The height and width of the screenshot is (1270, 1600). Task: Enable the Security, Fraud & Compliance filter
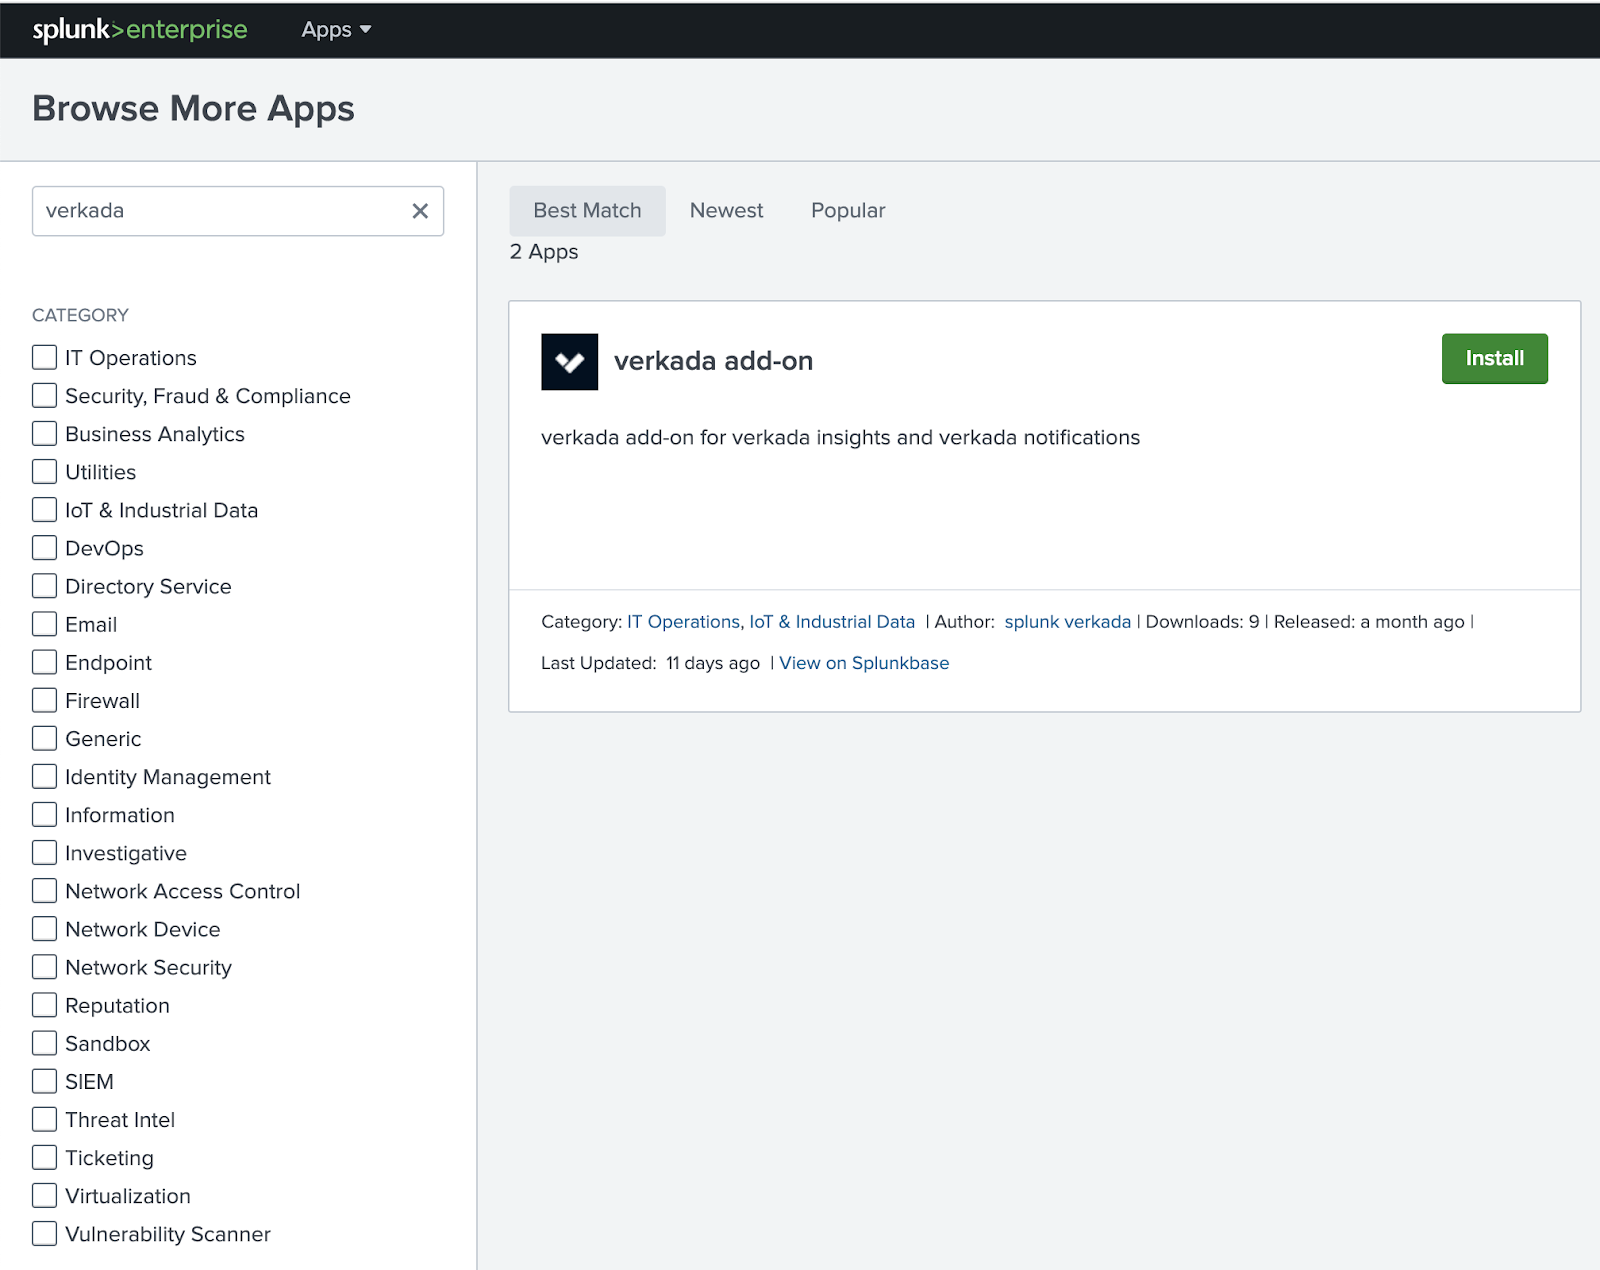(44, 396)
